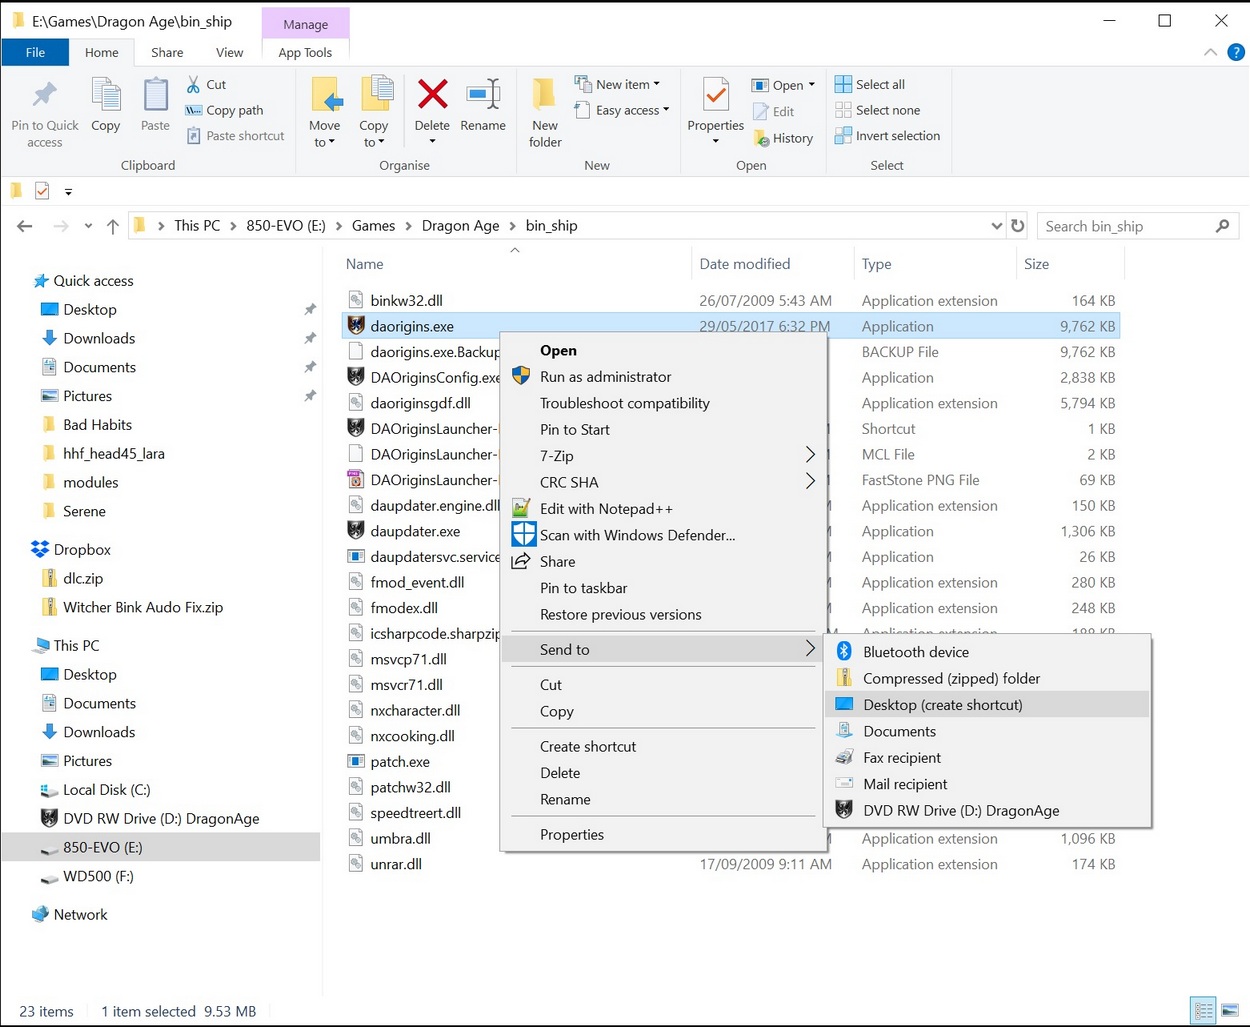Switch to the View ribbon tab
This screenshot has height=1027, width=1250.
(229, 52)
